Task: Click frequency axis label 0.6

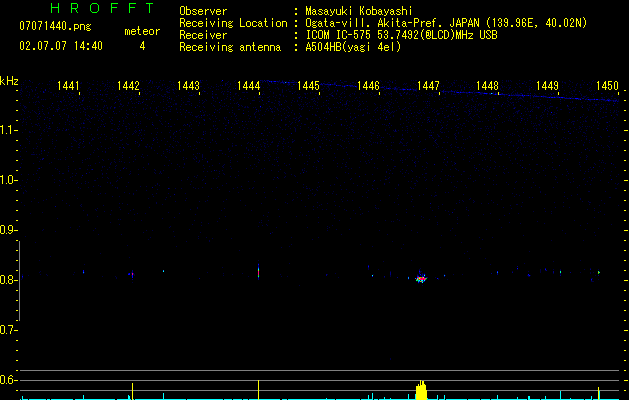Action: click(x=9, y=380)
